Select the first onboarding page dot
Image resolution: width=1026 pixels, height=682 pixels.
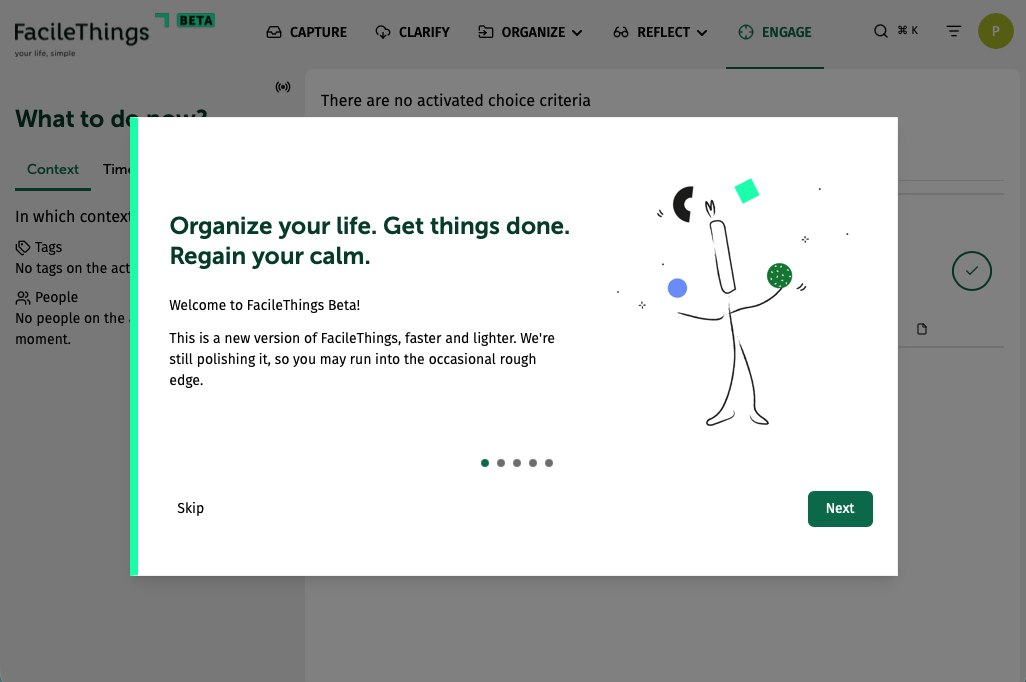[x=485, y=463]
